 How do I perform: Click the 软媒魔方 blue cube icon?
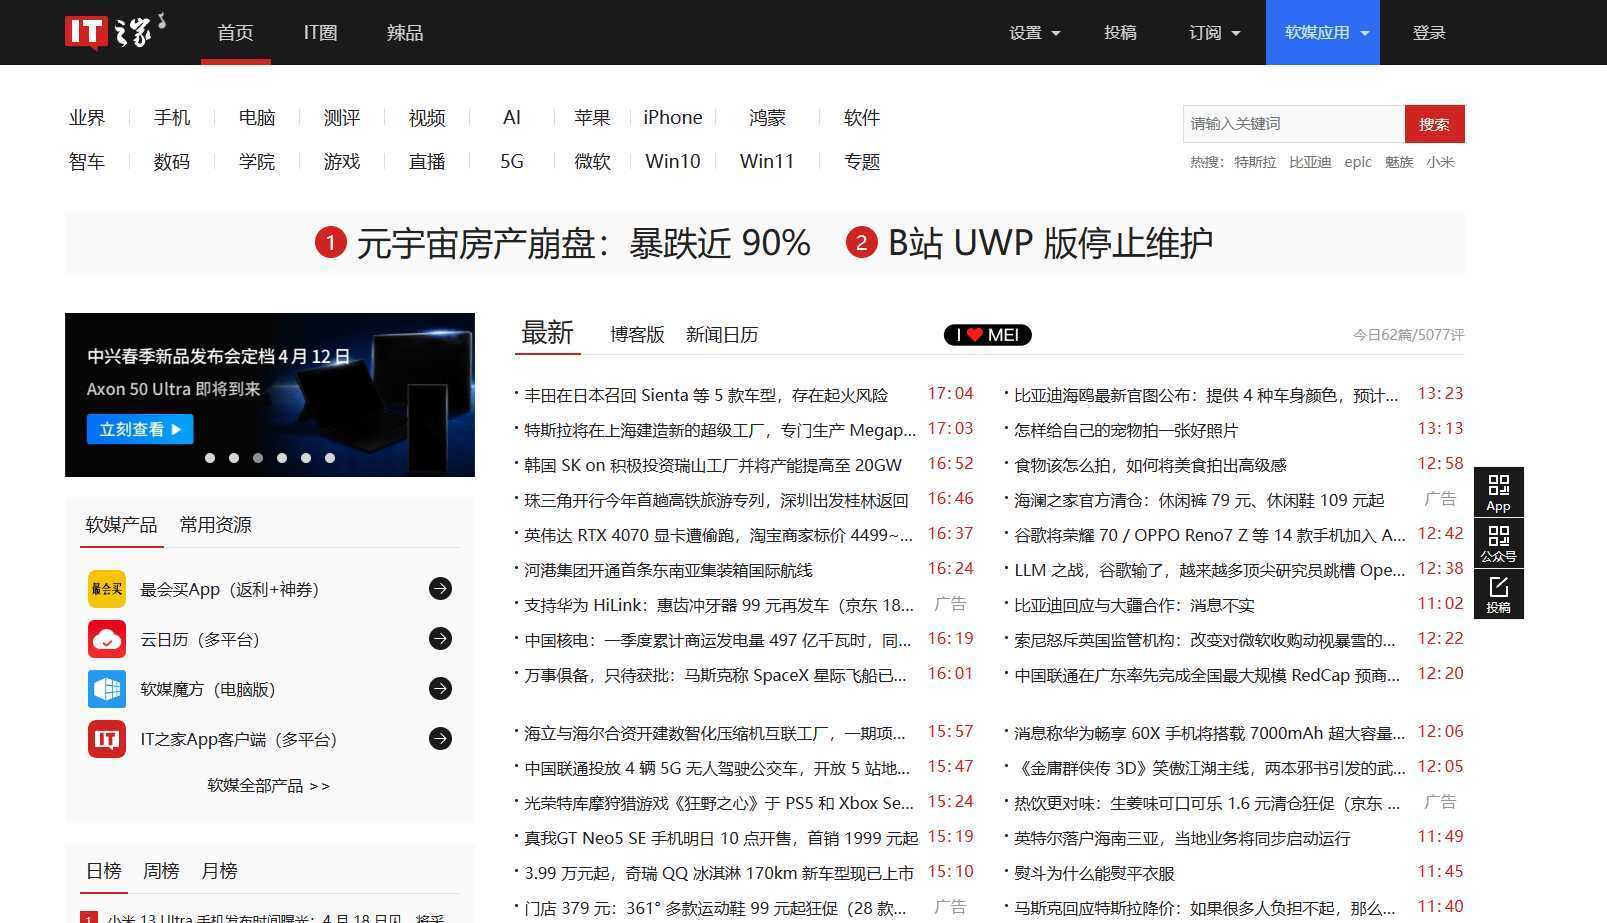(x=107, y=689)
